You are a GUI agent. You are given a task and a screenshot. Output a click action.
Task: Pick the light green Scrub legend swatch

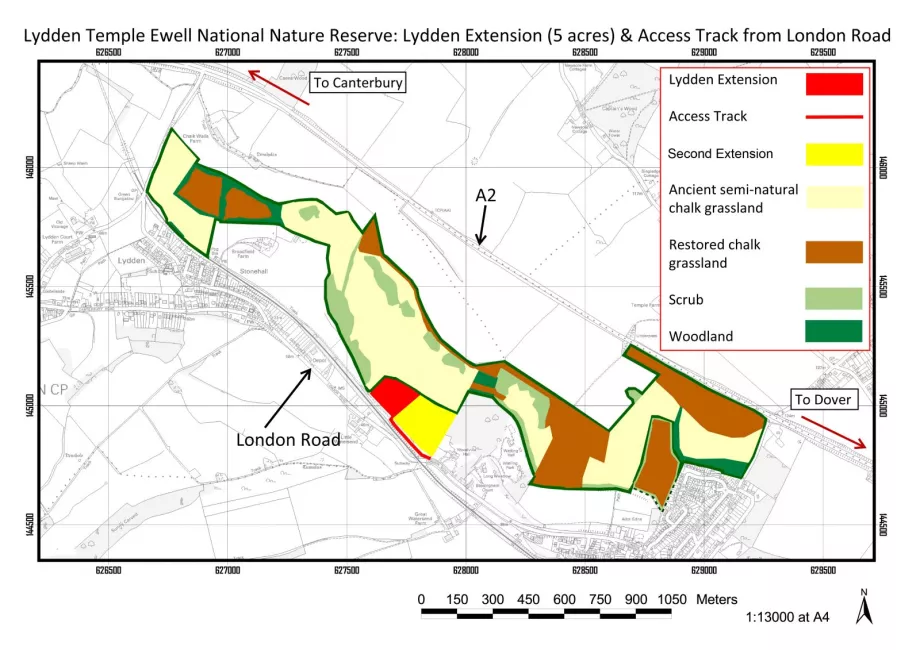[833, 299]
